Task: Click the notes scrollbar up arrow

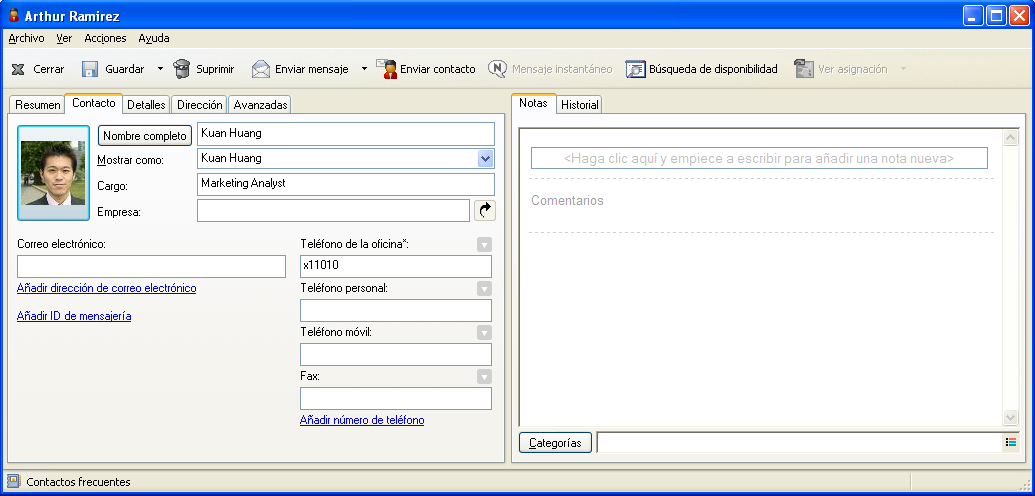Action: 1010,137
